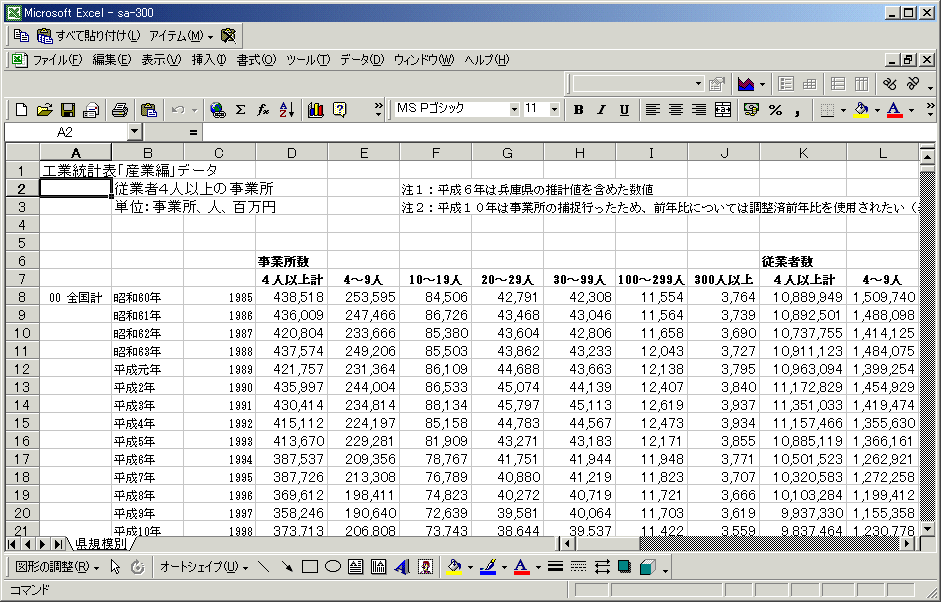Click into the formula bar input
The height and width of the screenshot is (602, 941).
coord(568,132)
